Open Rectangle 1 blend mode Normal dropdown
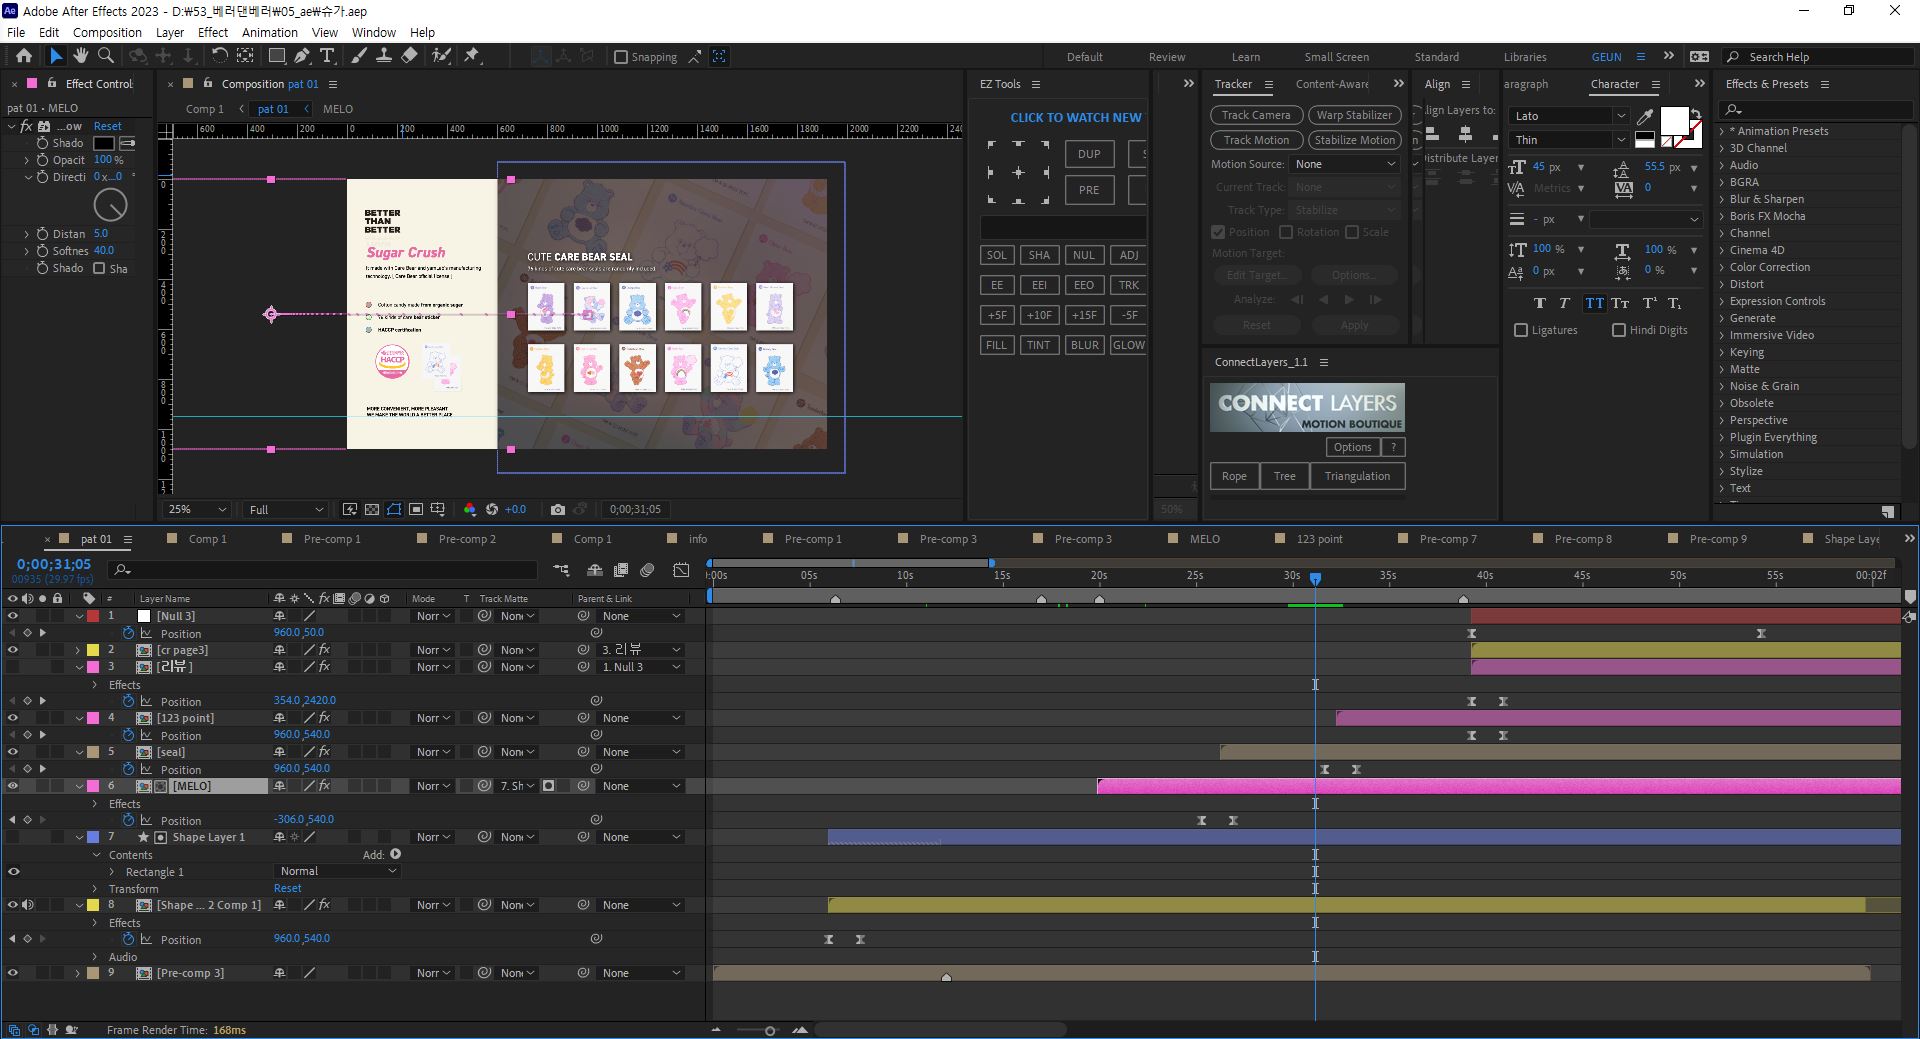 coord(337,871)
